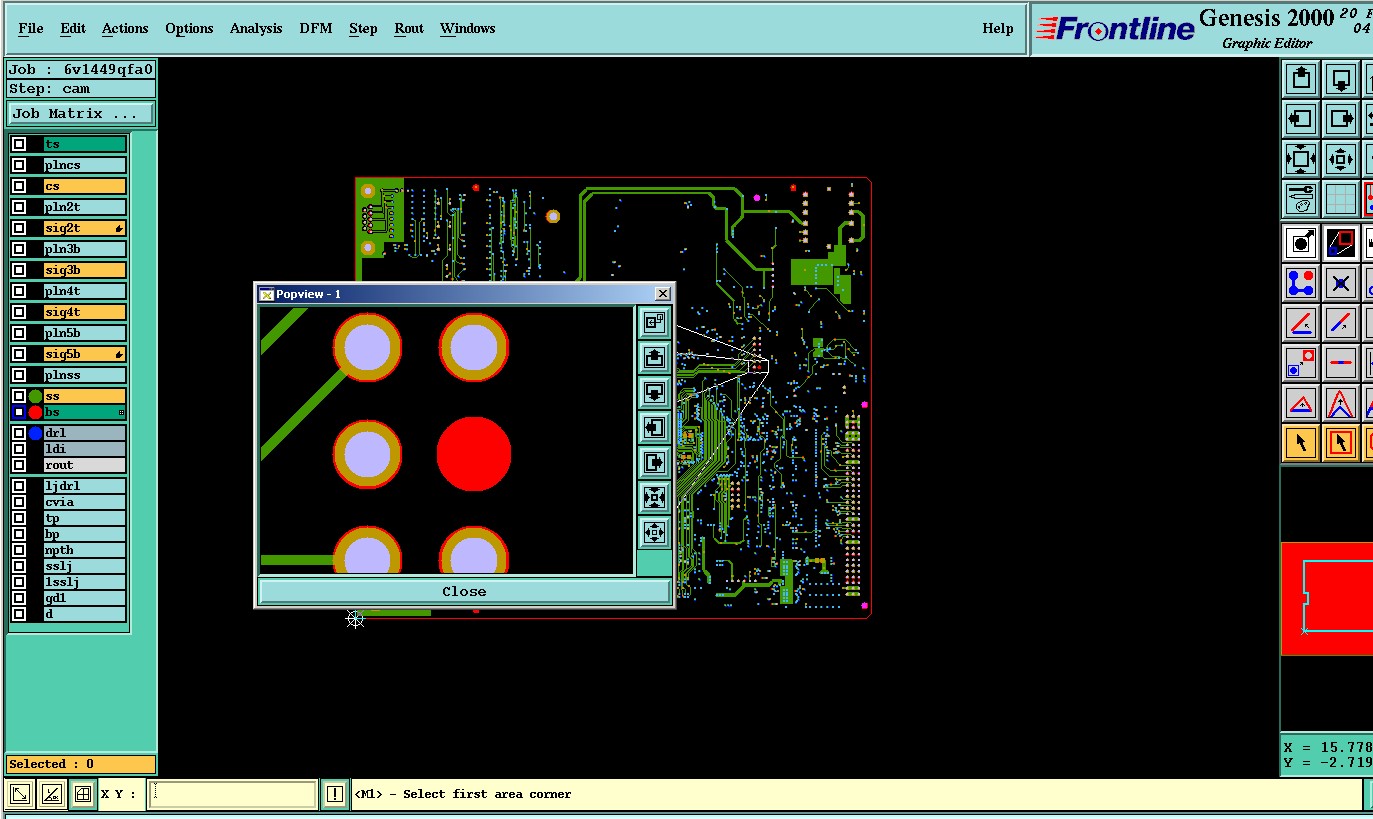
Task: Click the green color dot of layer ss
Action: [x=35, y=397]
